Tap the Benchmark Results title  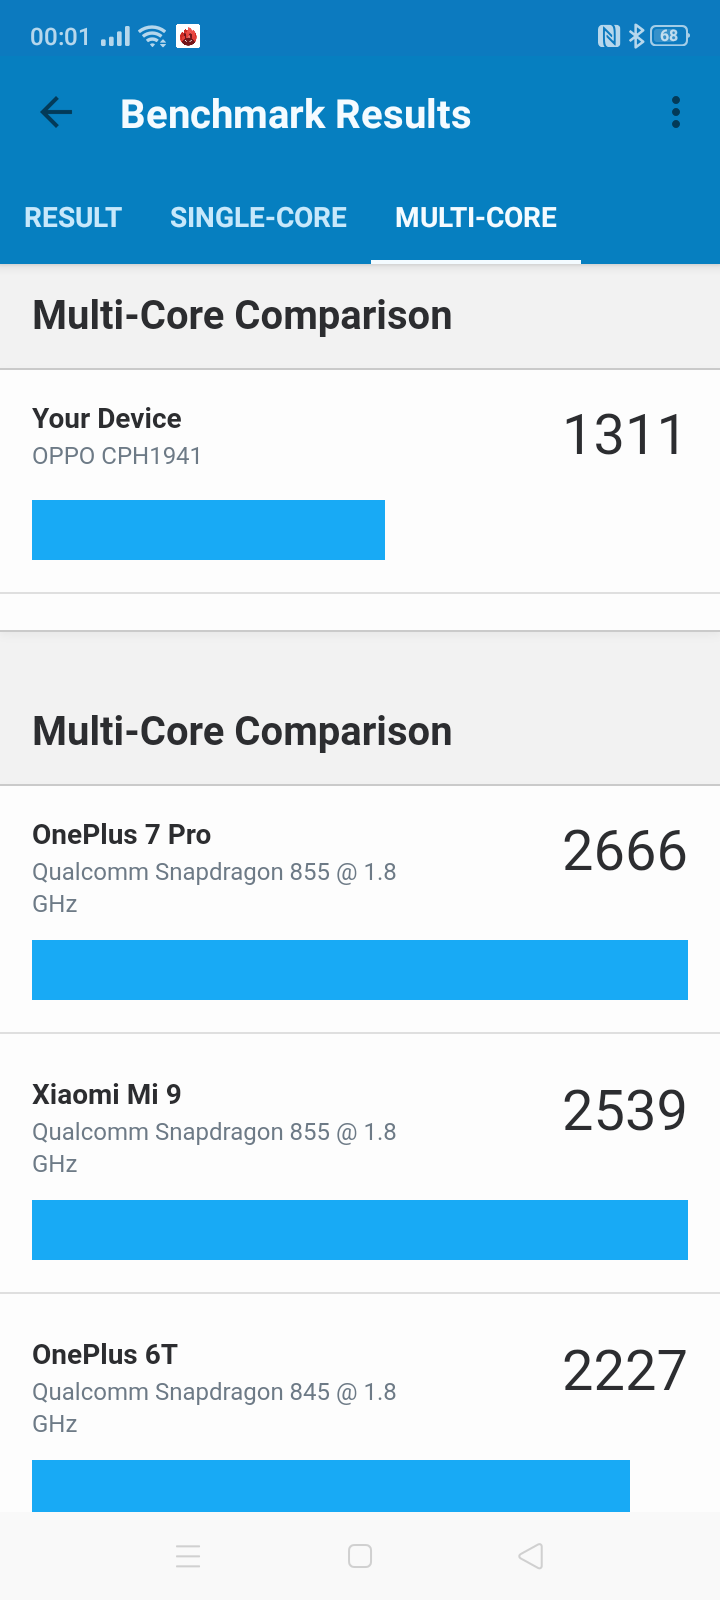click(x=296, y=114)
